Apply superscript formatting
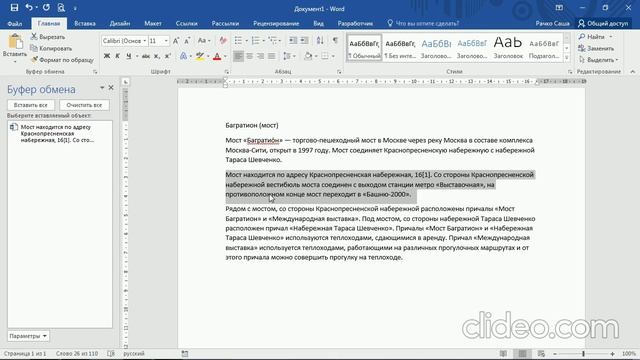The height and width of the screenshot is (360, 640). click(x=167, y=56)
